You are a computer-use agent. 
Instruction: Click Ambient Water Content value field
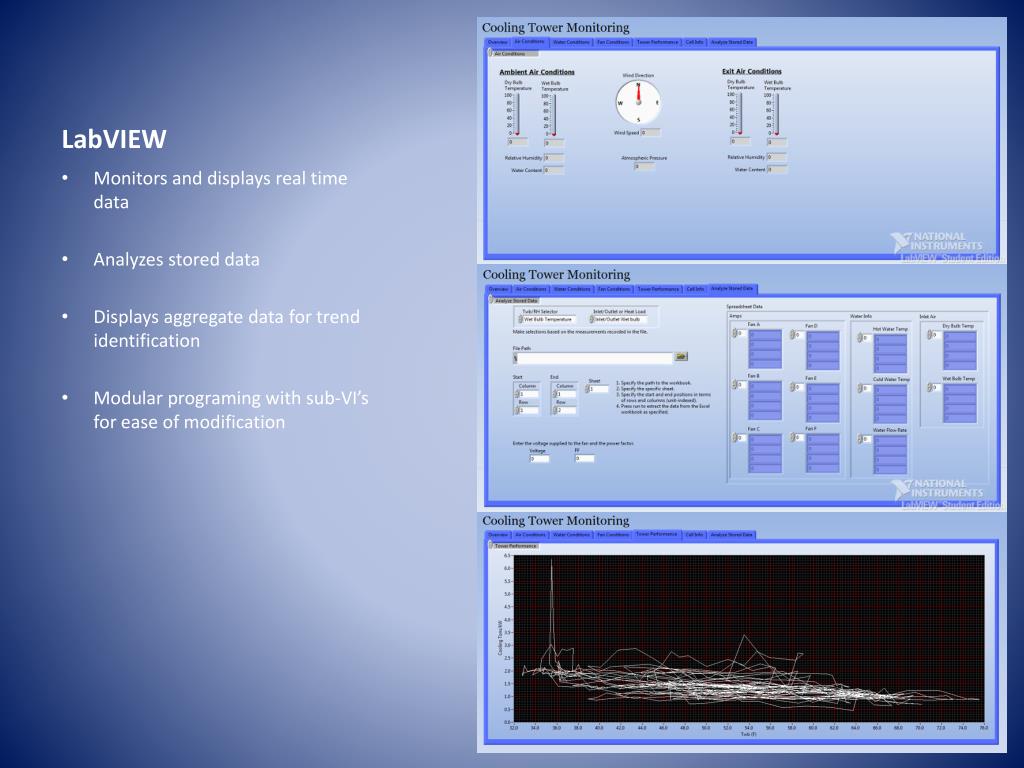pos(554,170)
